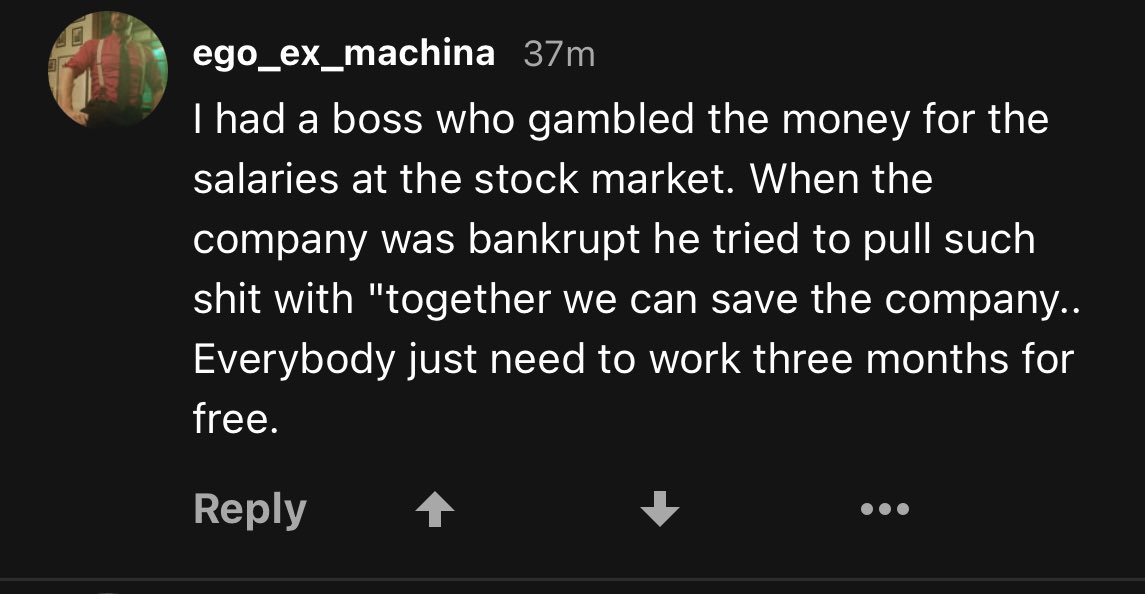Downvote the ego_ex_machina comment
Screen dimensions: 1145x594
point(660,509)
